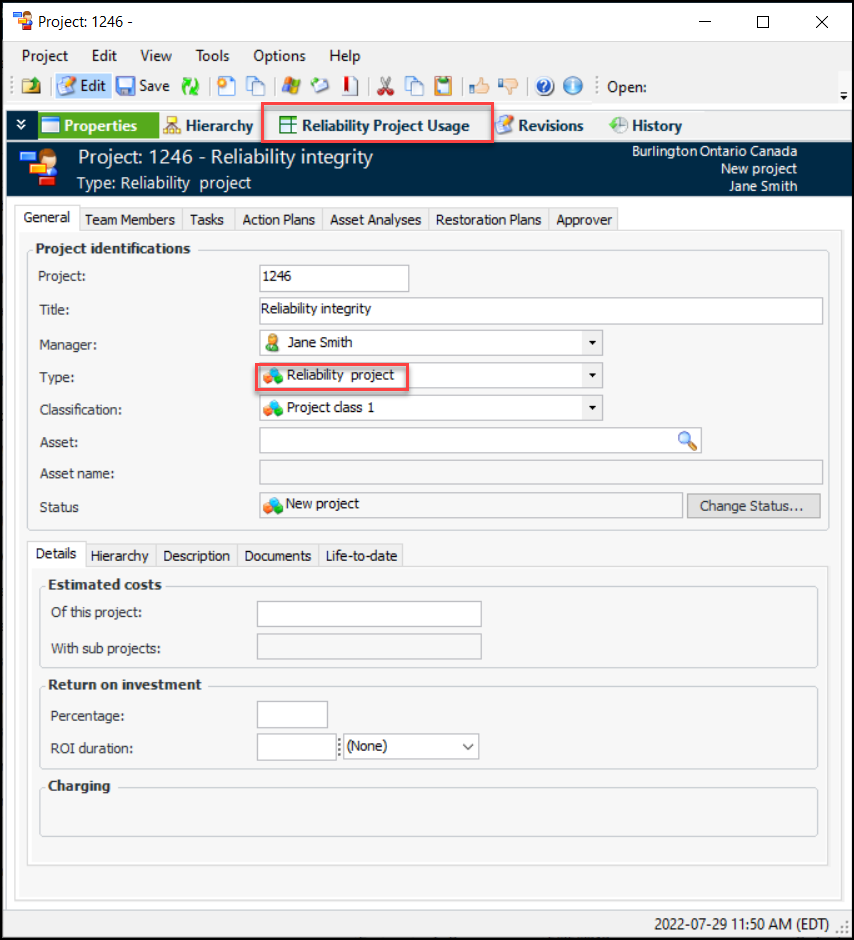Image resolution: width=854 pixels, height=940 pixels.
Task: Click the open folder toolbar icon
Action: point(31,86)
